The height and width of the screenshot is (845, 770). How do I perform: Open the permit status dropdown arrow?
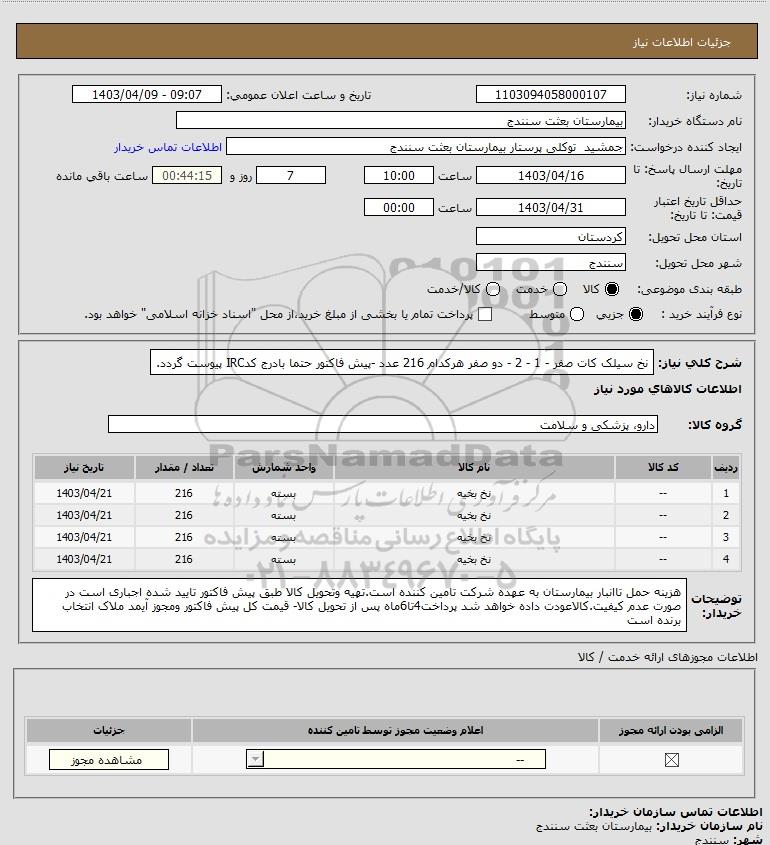coord(255,760)
